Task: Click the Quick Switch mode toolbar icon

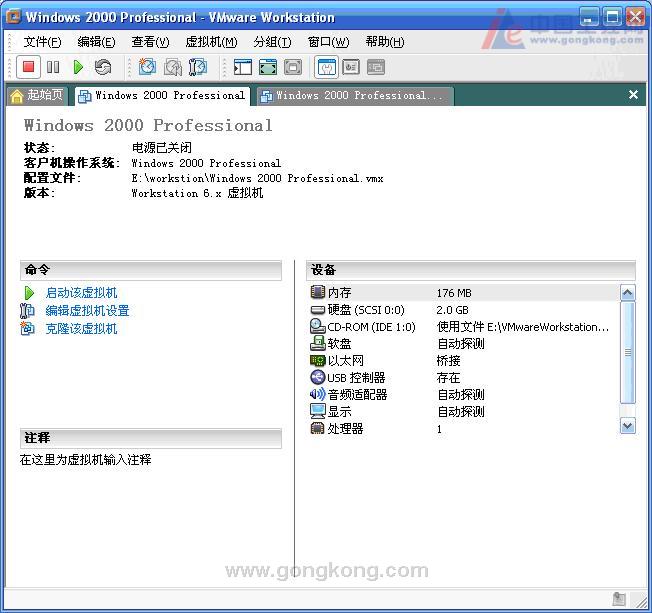Action: [293, 67]
